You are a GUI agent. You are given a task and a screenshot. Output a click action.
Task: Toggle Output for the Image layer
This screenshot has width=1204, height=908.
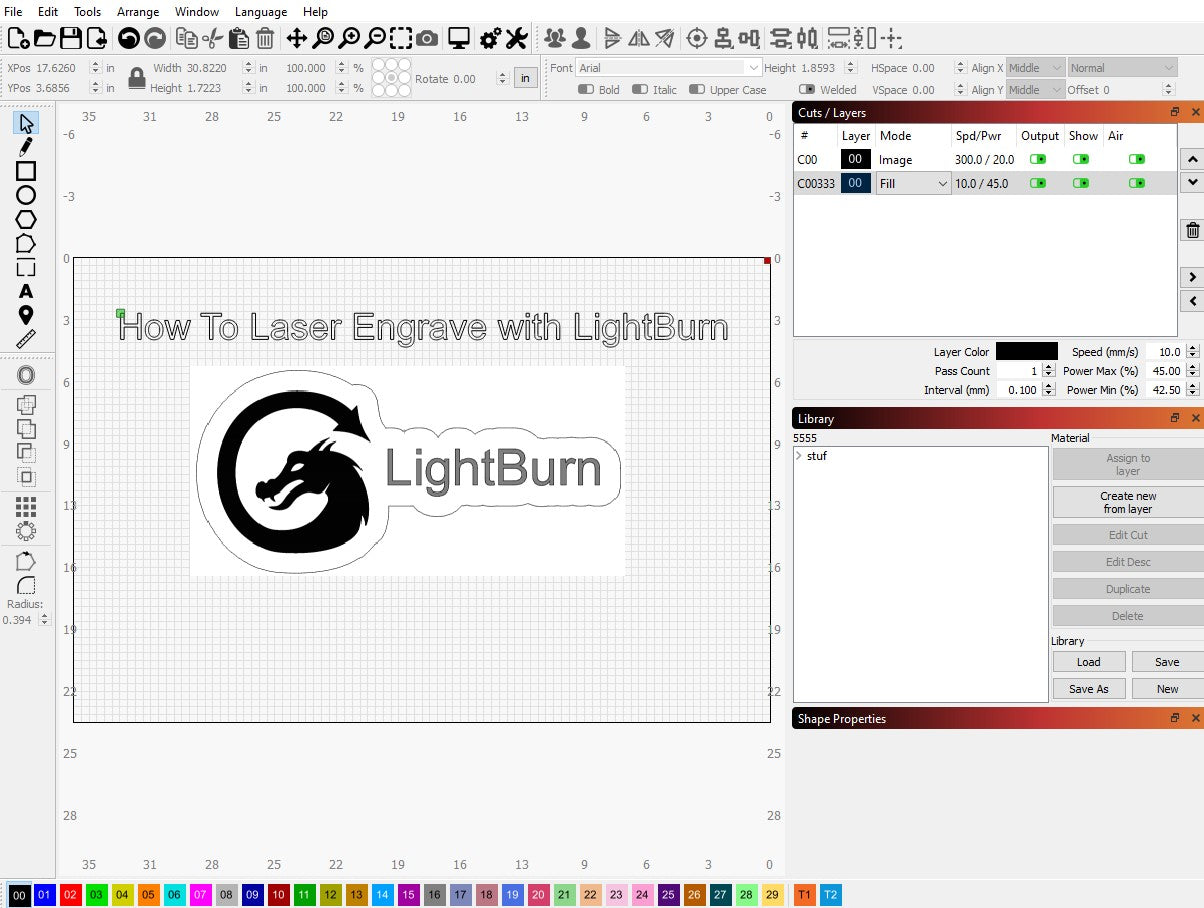tap(1040, 159)
